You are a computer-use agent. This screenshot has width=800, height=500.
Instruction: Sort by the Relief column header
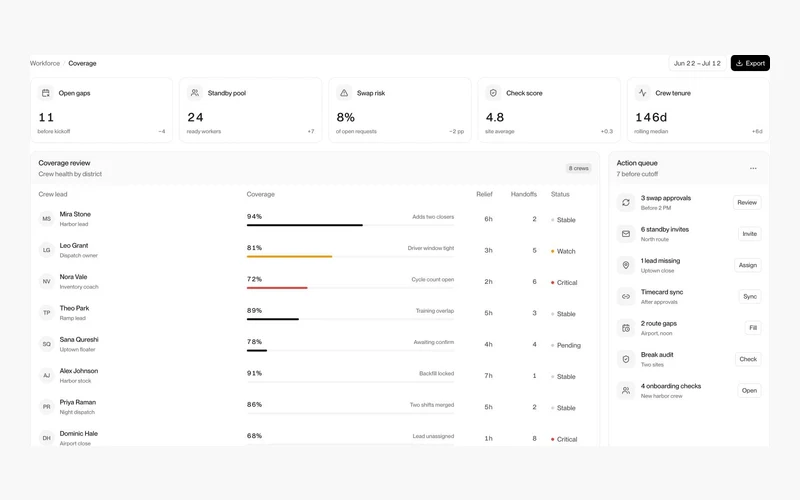coord(484,194)
